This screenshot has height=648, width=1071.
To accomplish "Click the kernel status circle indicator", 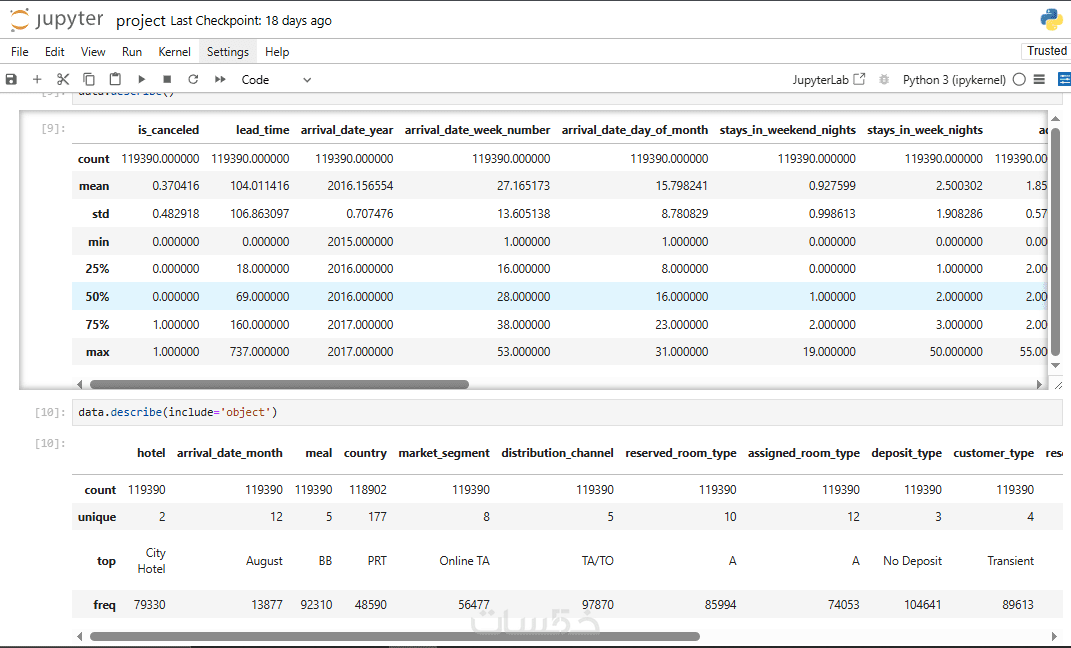I will (1019, 79).
